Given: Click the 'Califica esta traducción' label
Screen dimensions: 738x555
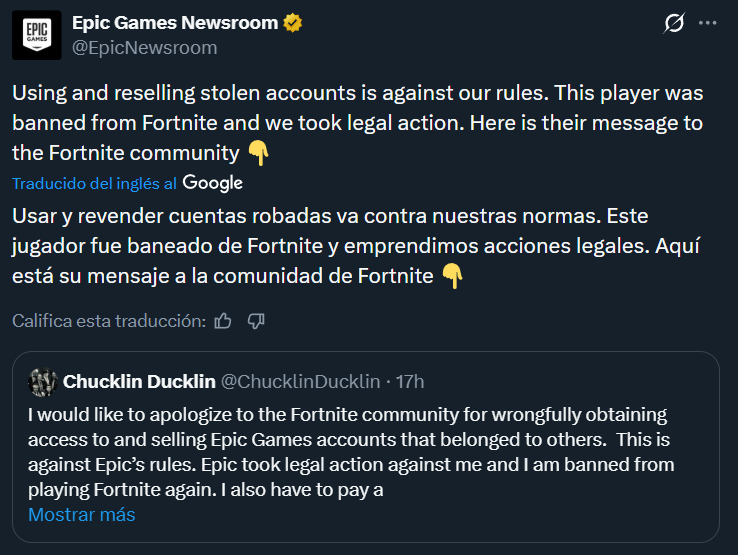Looking at the screenshot, I should [109, 321].
